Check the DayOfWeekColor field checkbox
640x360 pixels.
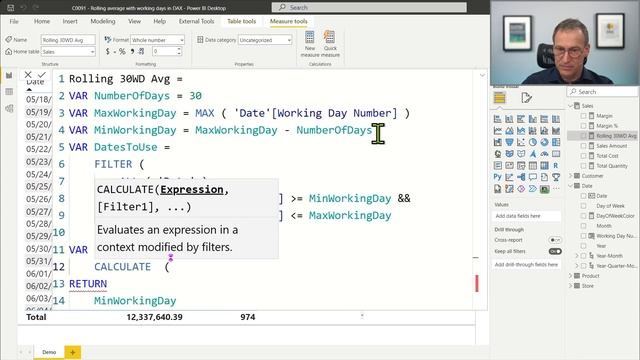point(583,216)
